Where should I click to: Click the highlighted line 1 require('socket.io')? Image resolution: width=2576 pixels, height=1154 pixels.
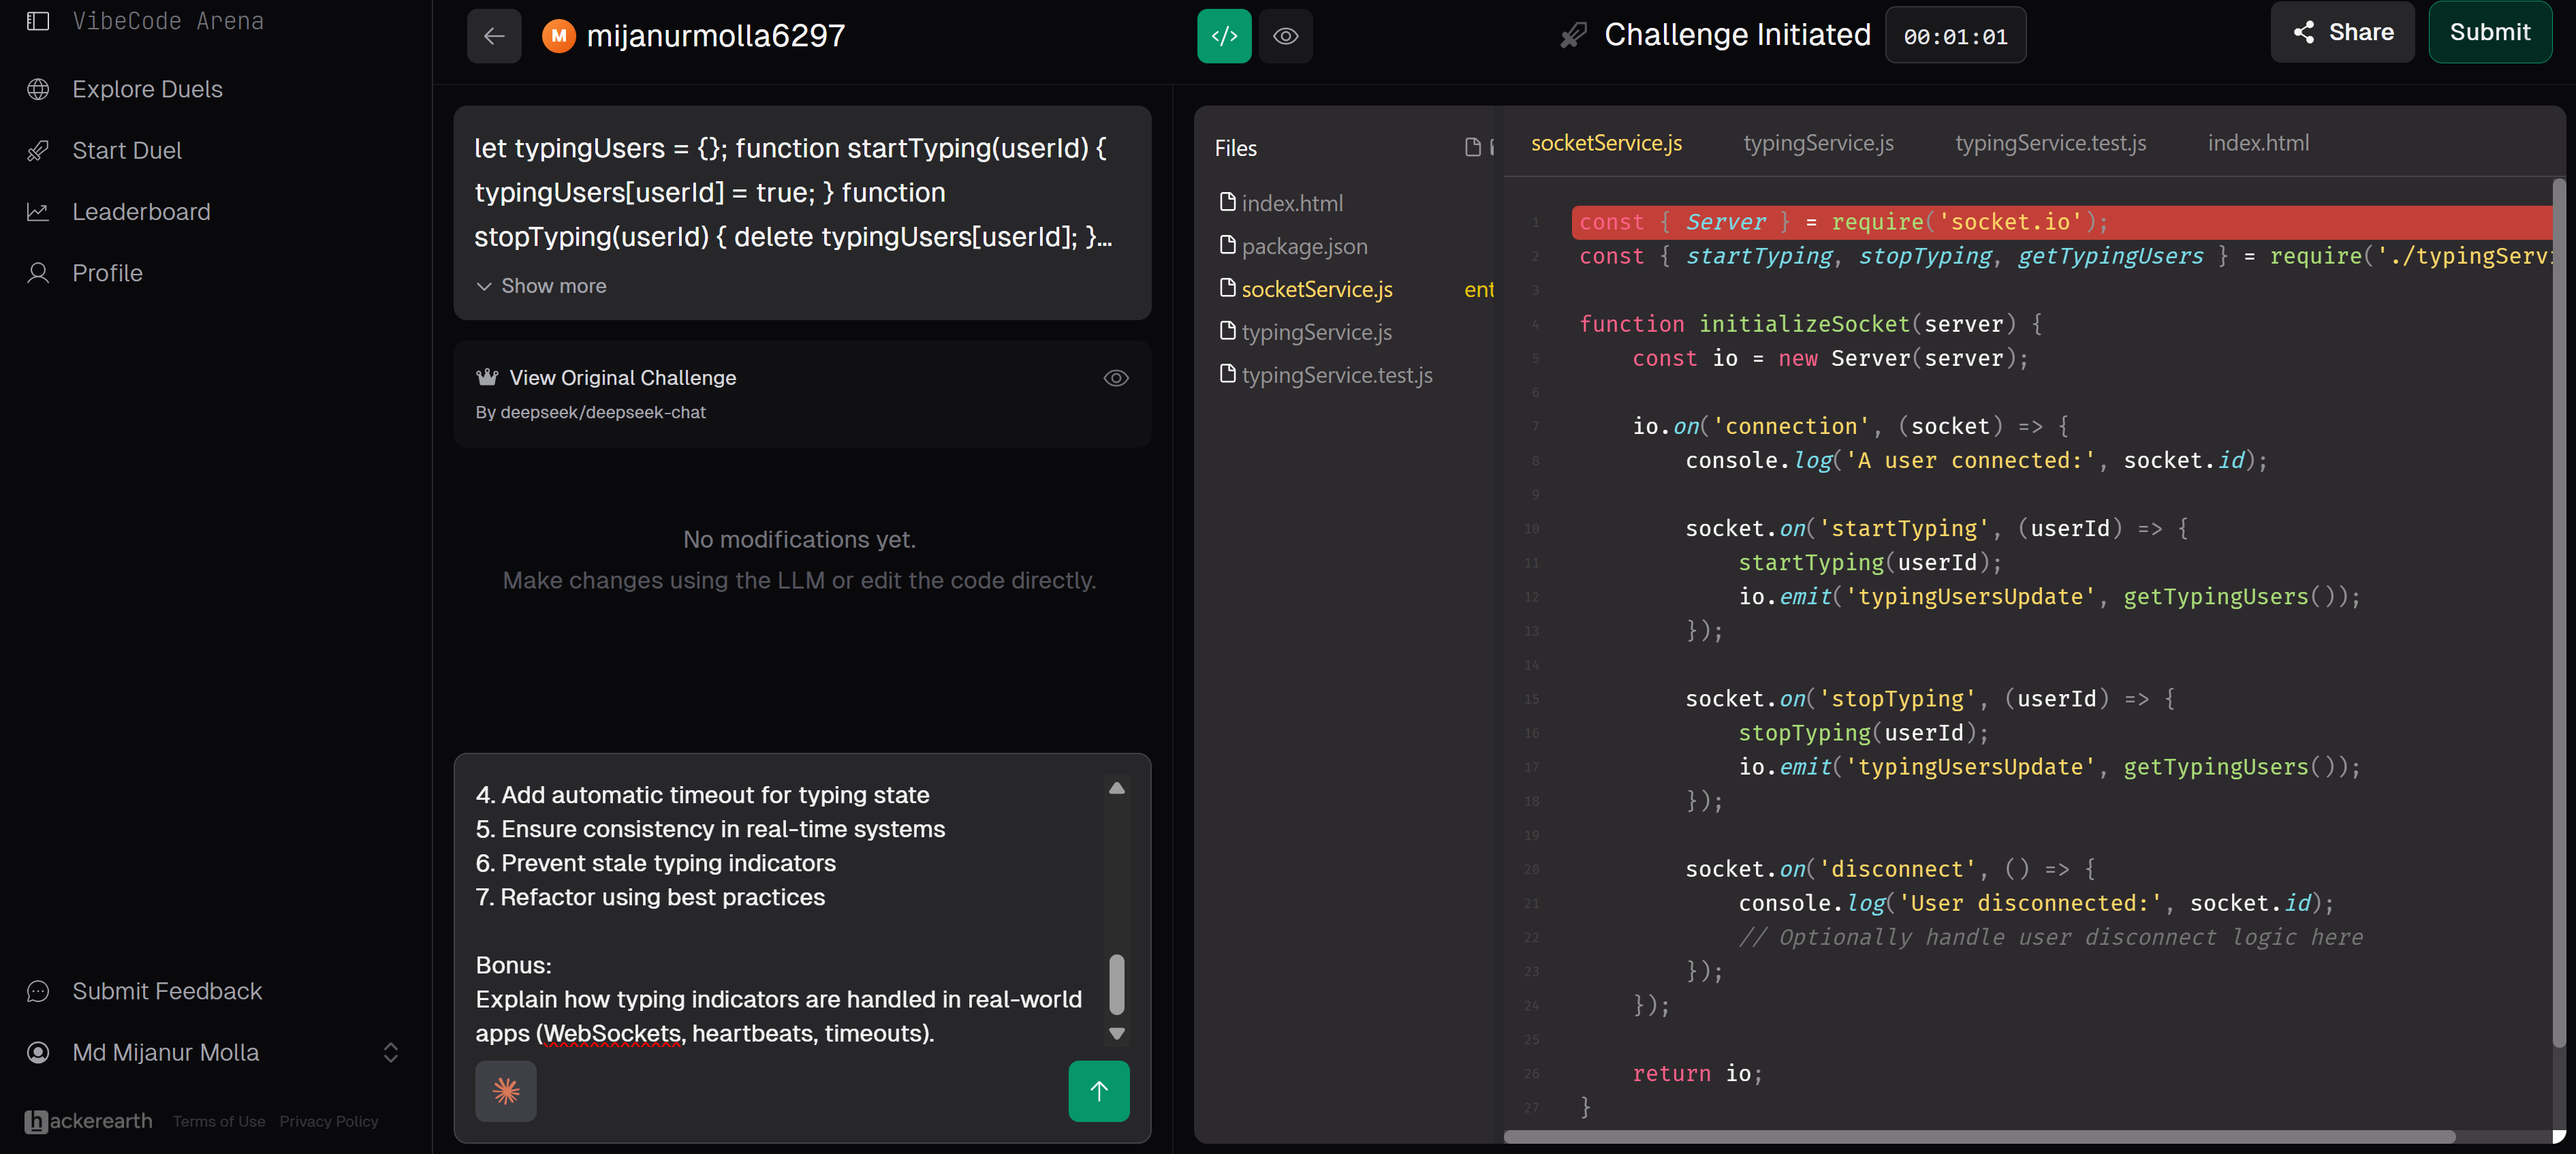pos(2062,222)
